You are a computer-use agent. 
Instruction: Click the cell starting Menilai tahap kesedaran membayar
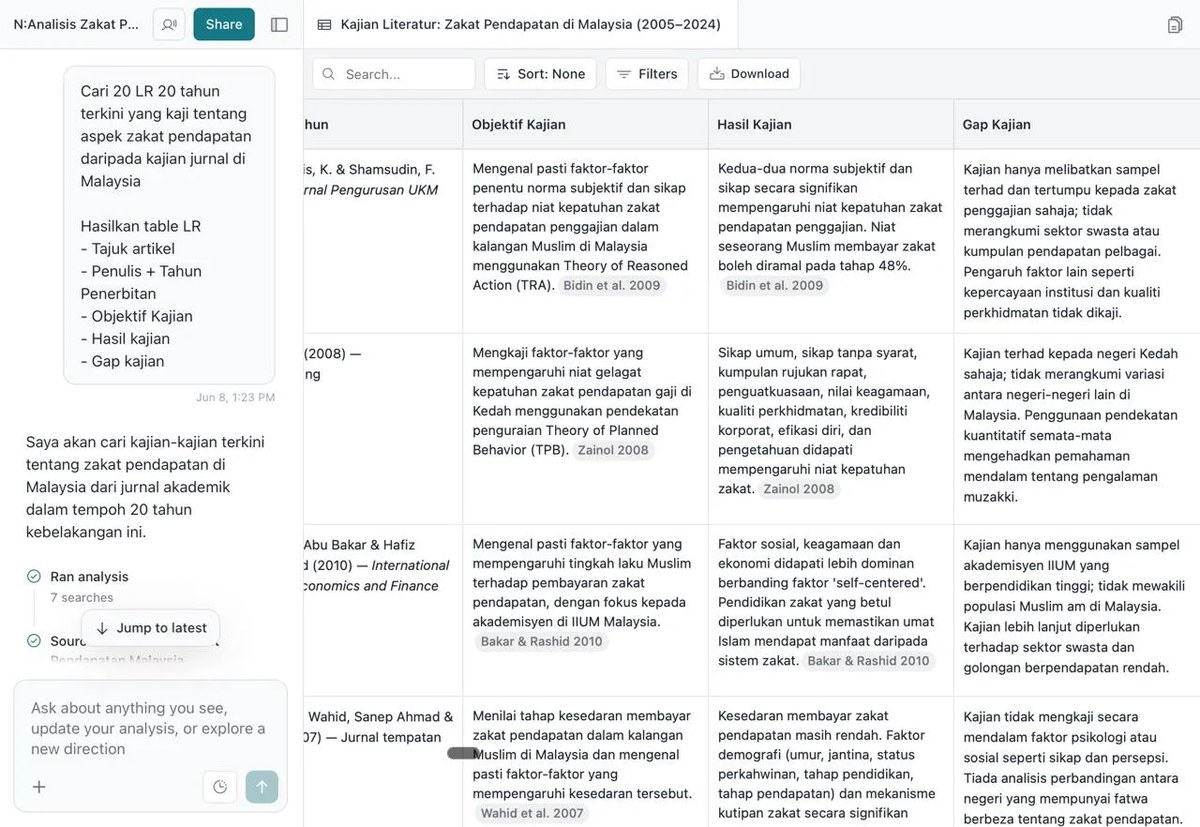(x=585, y=762)
